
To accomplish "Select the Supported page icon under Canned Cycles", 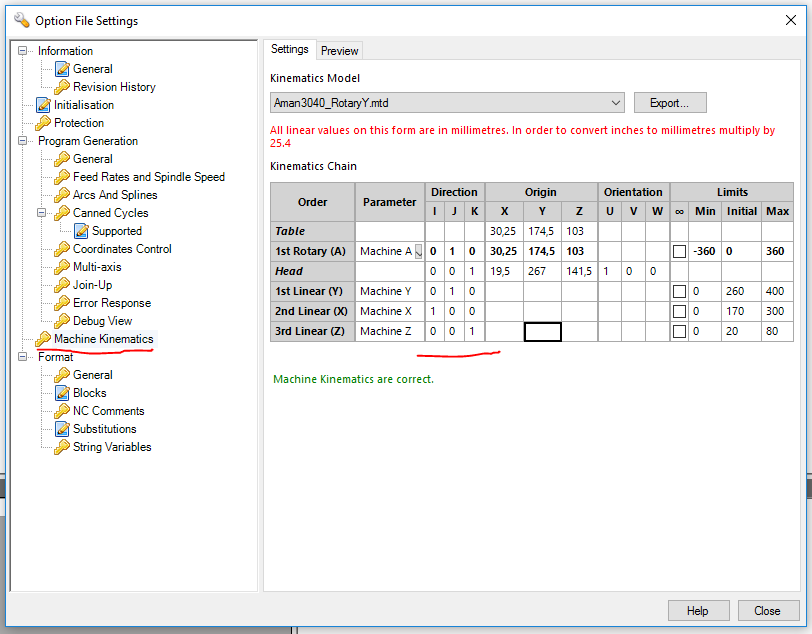I will [x=81, y=231].
